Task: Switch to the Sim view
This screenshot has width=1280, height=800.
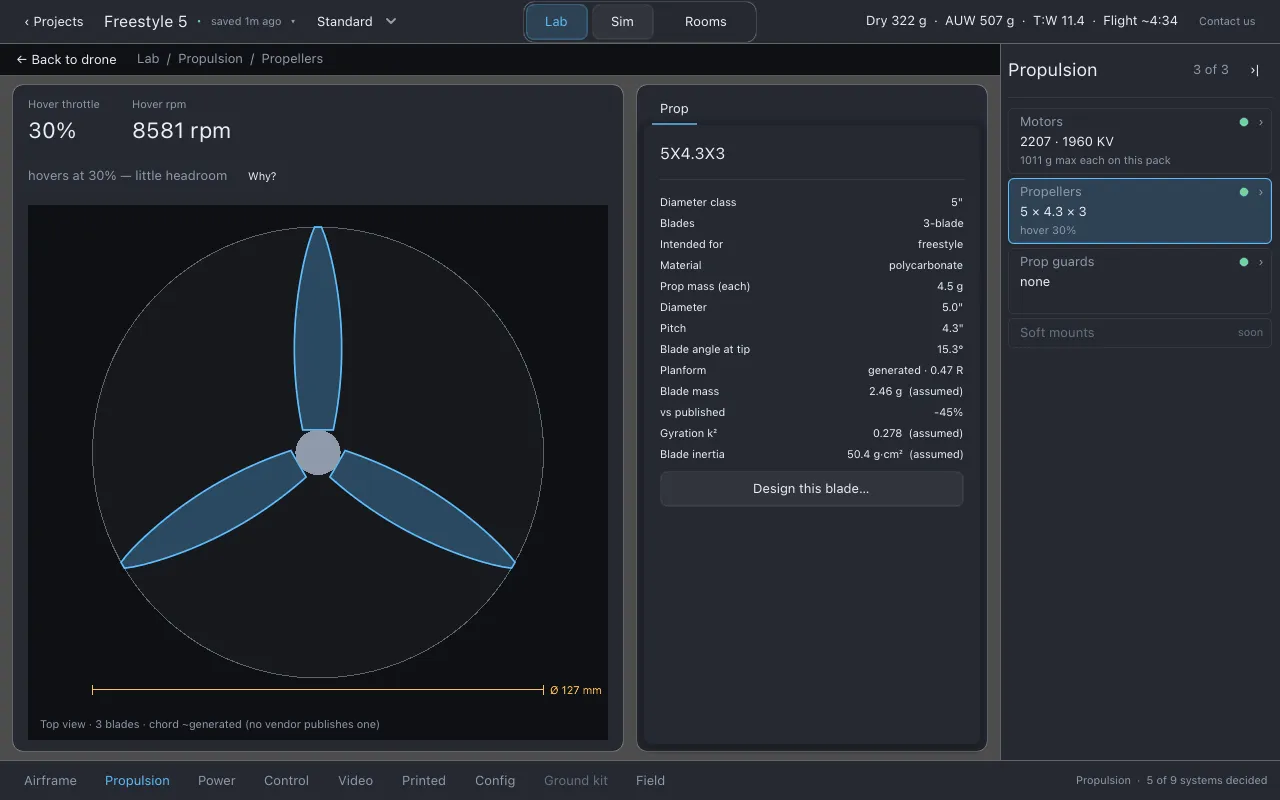Action: click(622, 21)
